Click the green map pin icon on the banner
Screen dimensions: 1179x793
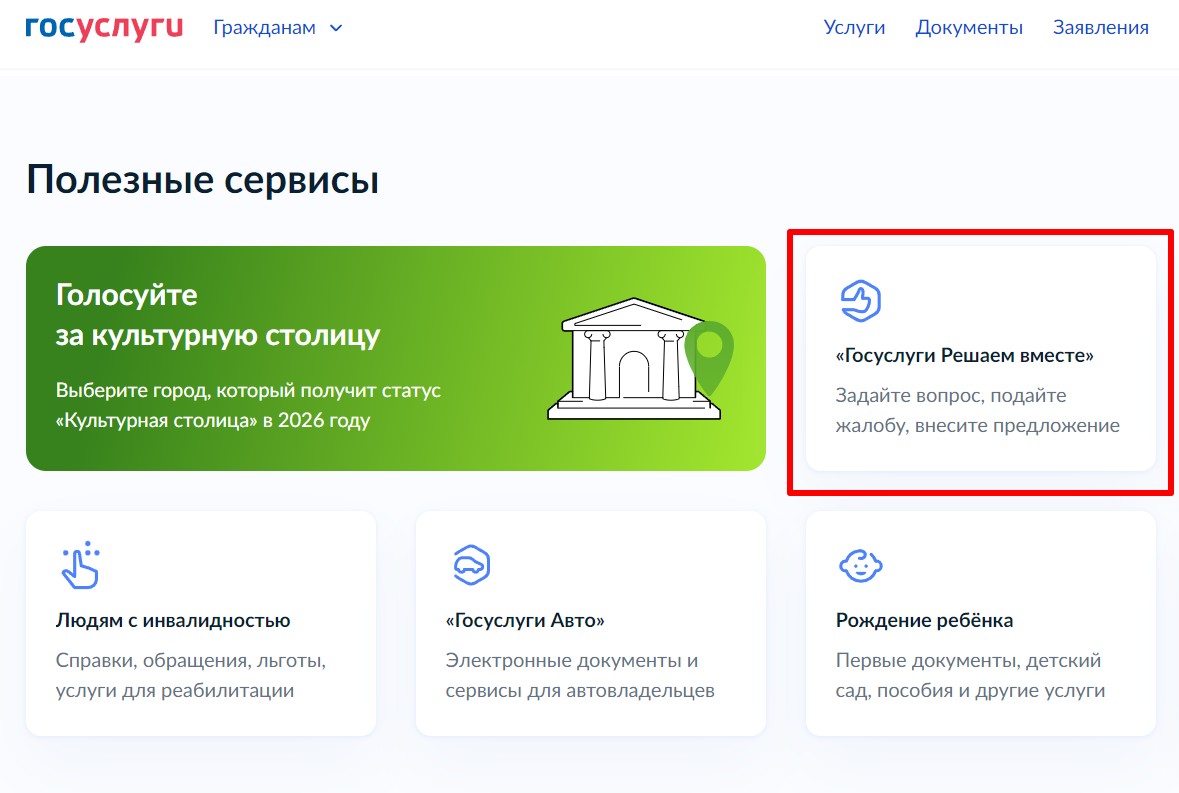coord(709,358)
